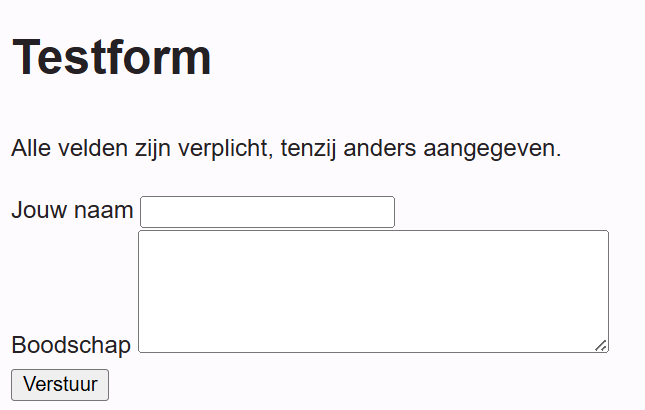Click the "Alle velden zijn verplicht" notice

[286, 150]
